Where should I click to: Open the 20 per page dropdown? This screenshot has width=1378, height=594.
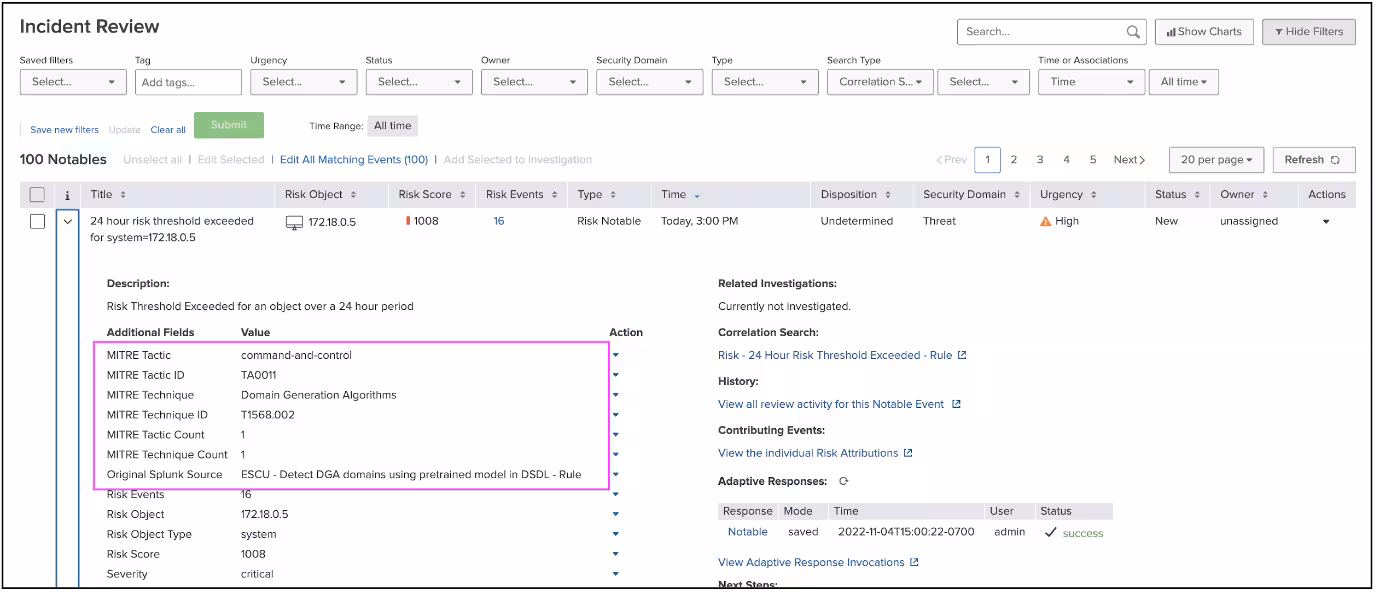[x=1215, y=160]
